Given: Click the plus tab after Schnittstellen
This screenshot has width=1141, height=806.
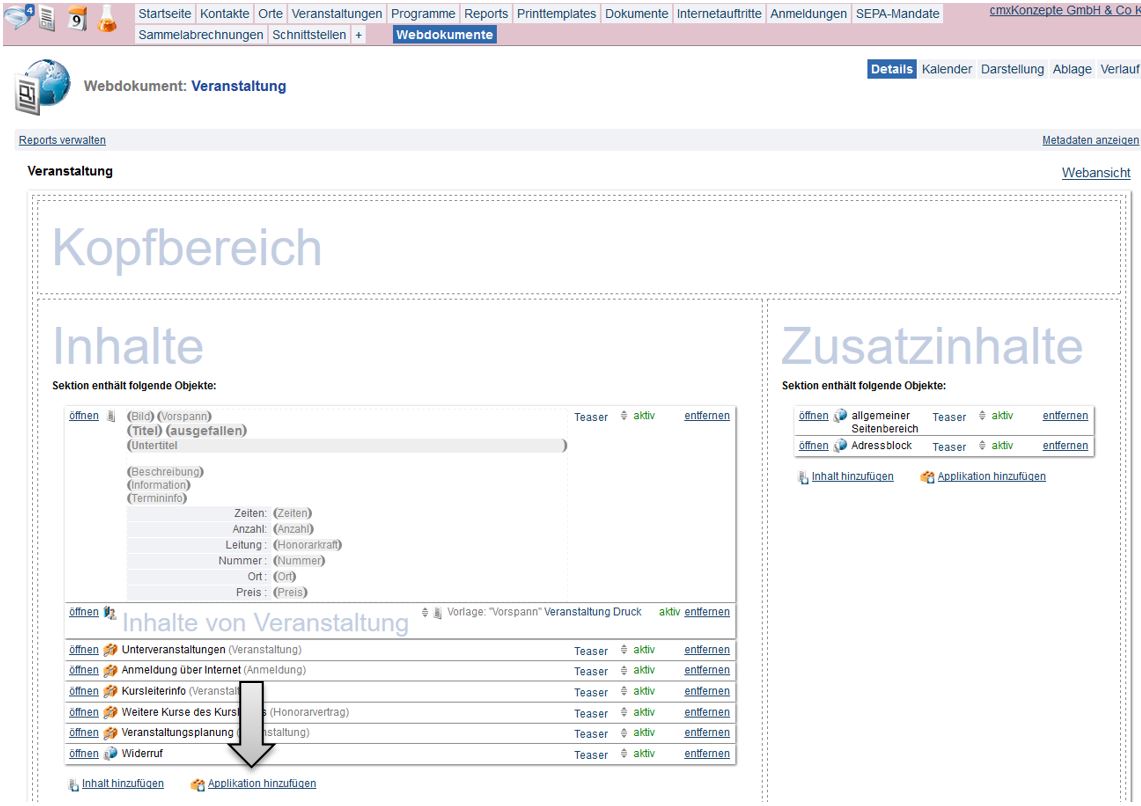Looking at the screenshot, I should coord(359,35).
